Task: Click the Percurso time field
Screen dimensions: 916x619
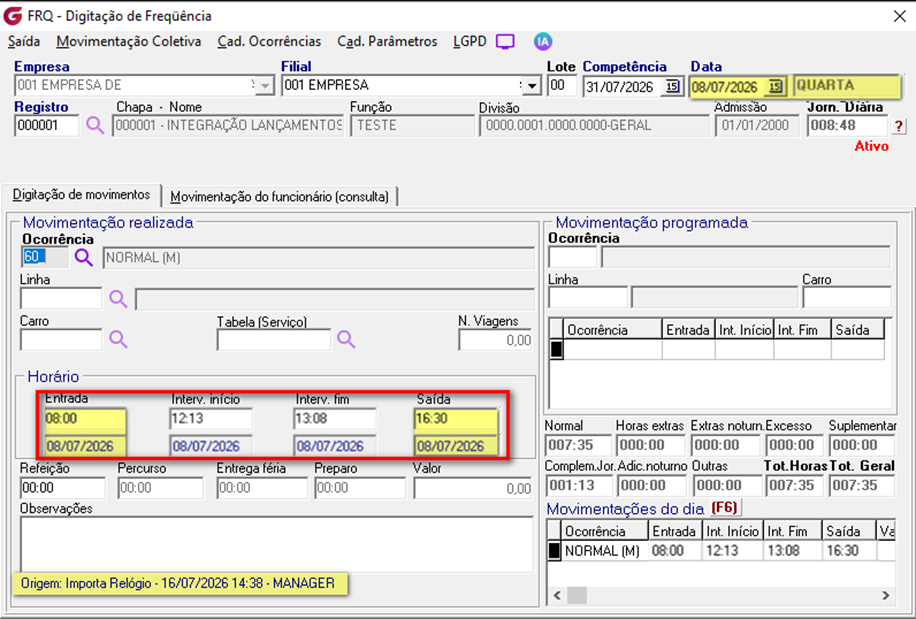Action: [161, 488]
